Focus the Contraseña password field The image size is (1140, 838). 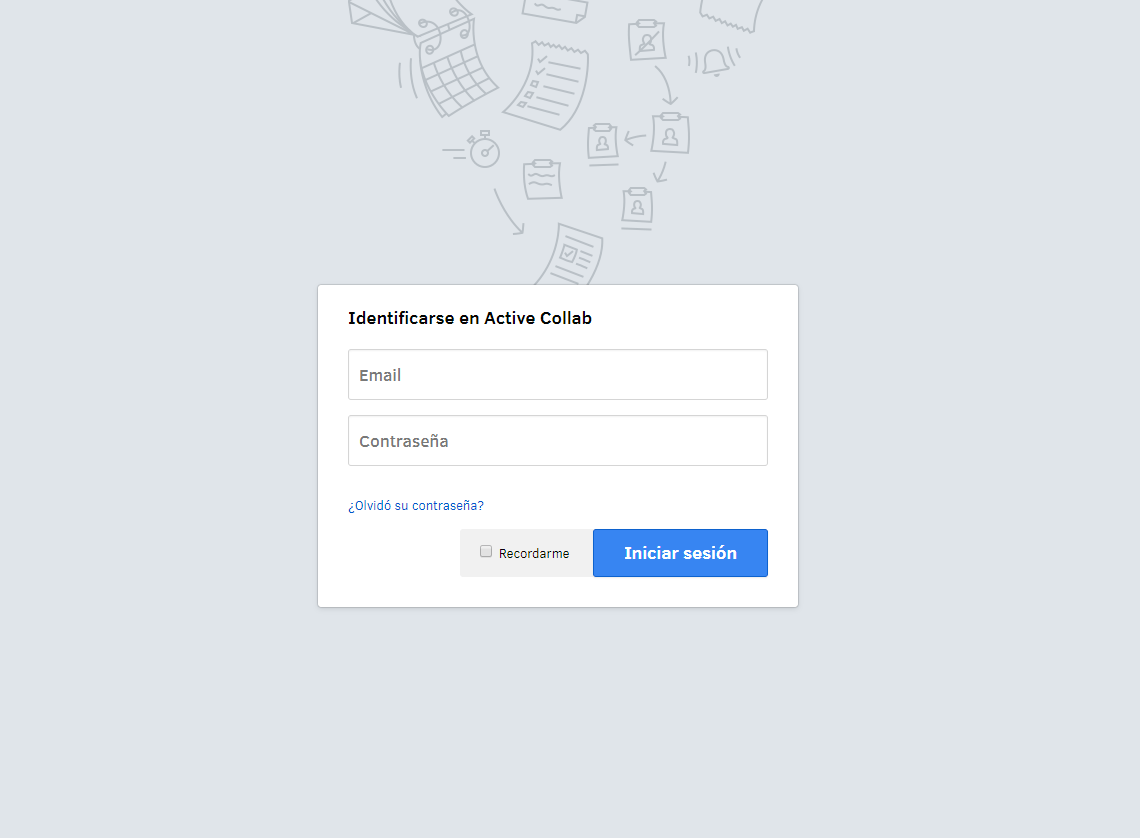558,440
